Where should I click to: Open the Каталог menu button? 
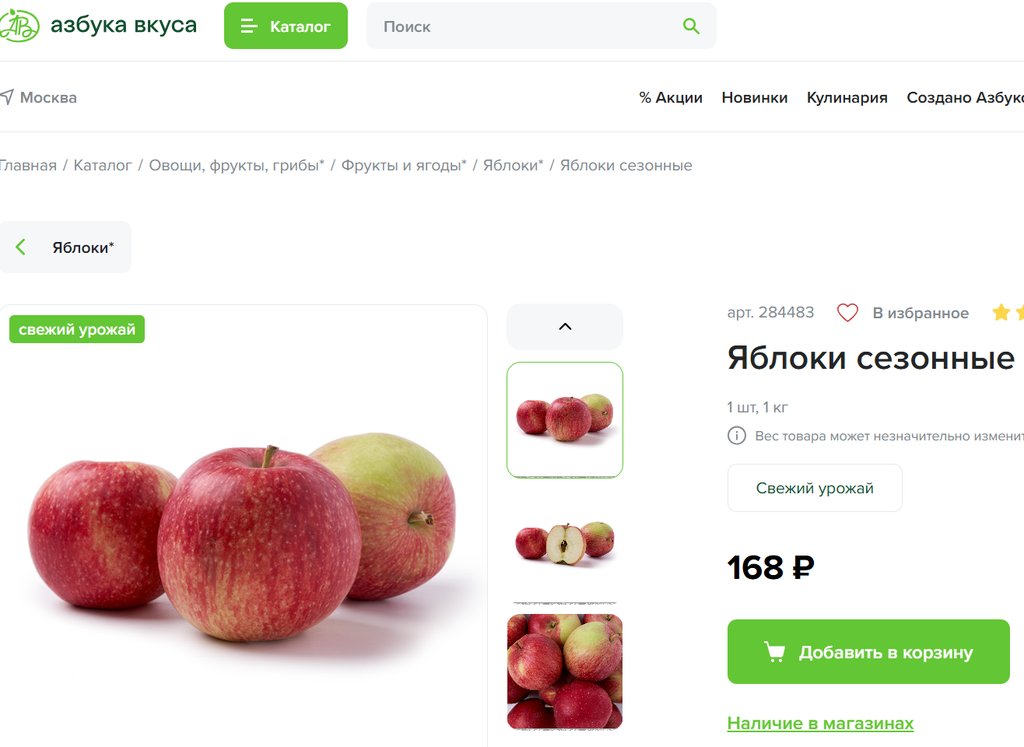[x=286, y=25]
